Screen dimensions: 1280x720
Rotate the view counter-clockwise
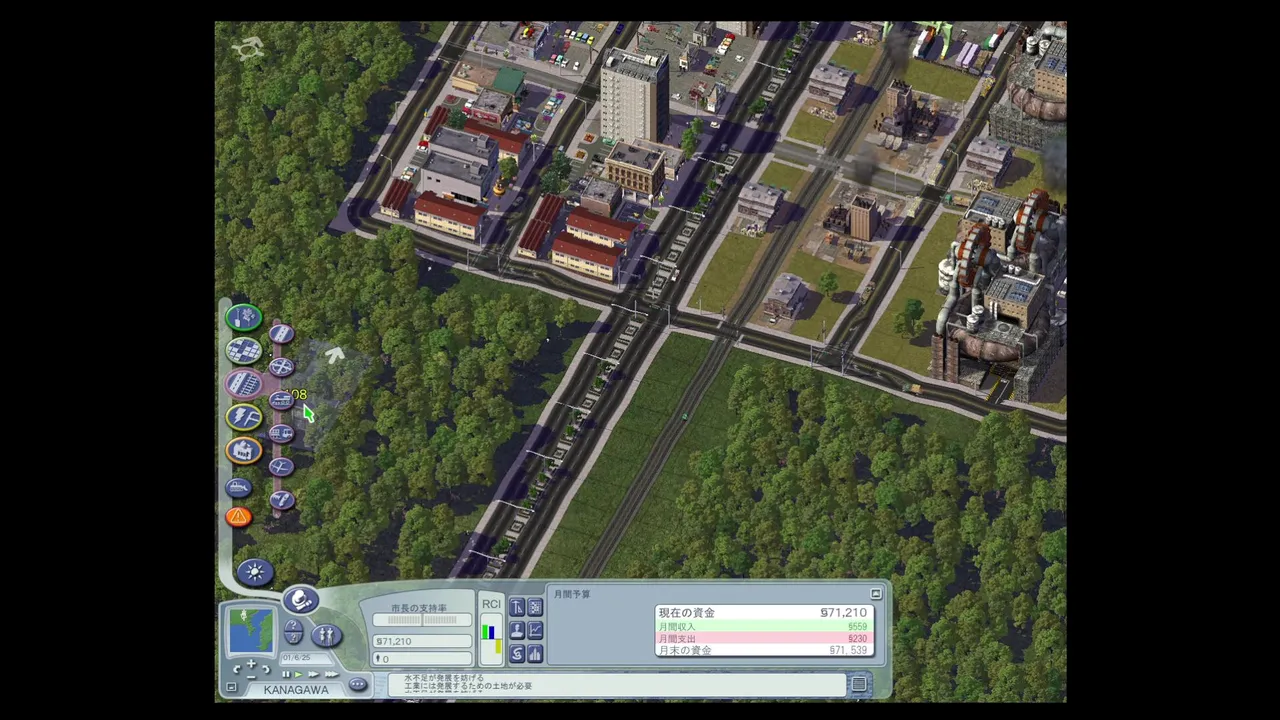click(x=237, y=669)
